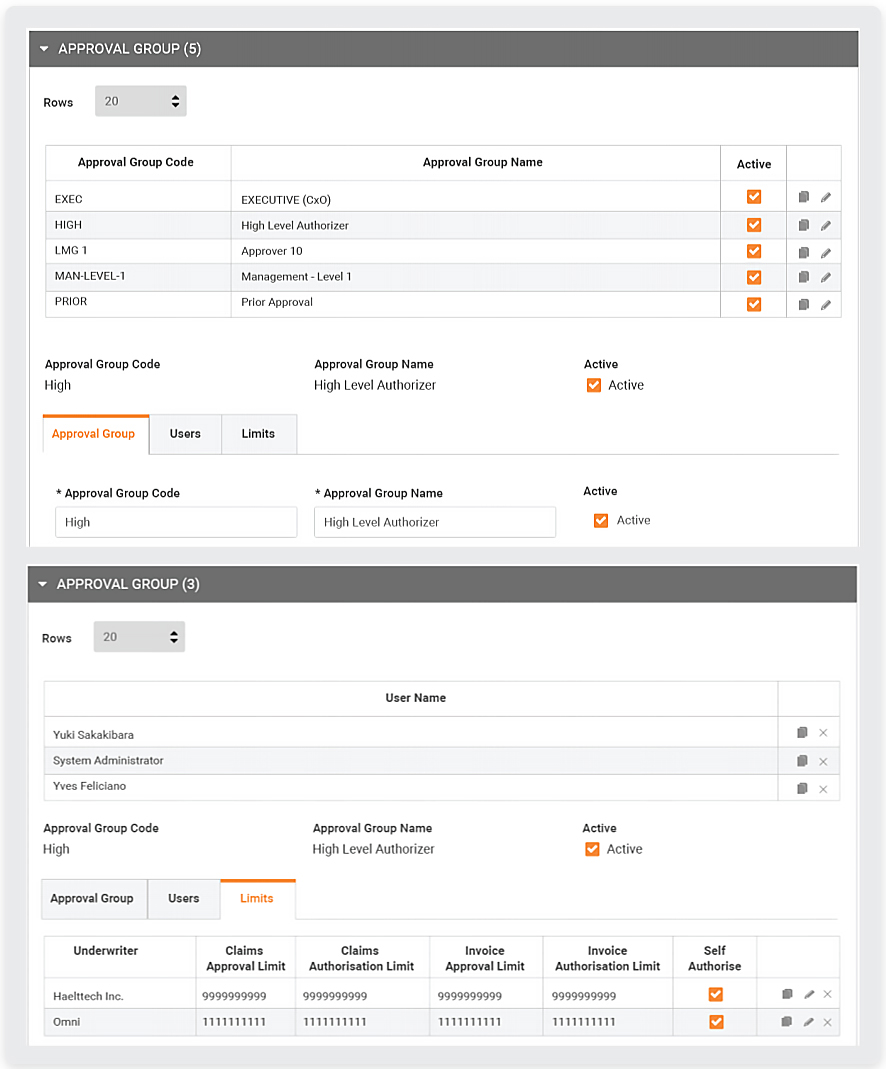The height and width of the screenshot is (1069, 886).
Task: Remove user Yuki Sakakibara with X icon
Action: [x=823, y=734]
